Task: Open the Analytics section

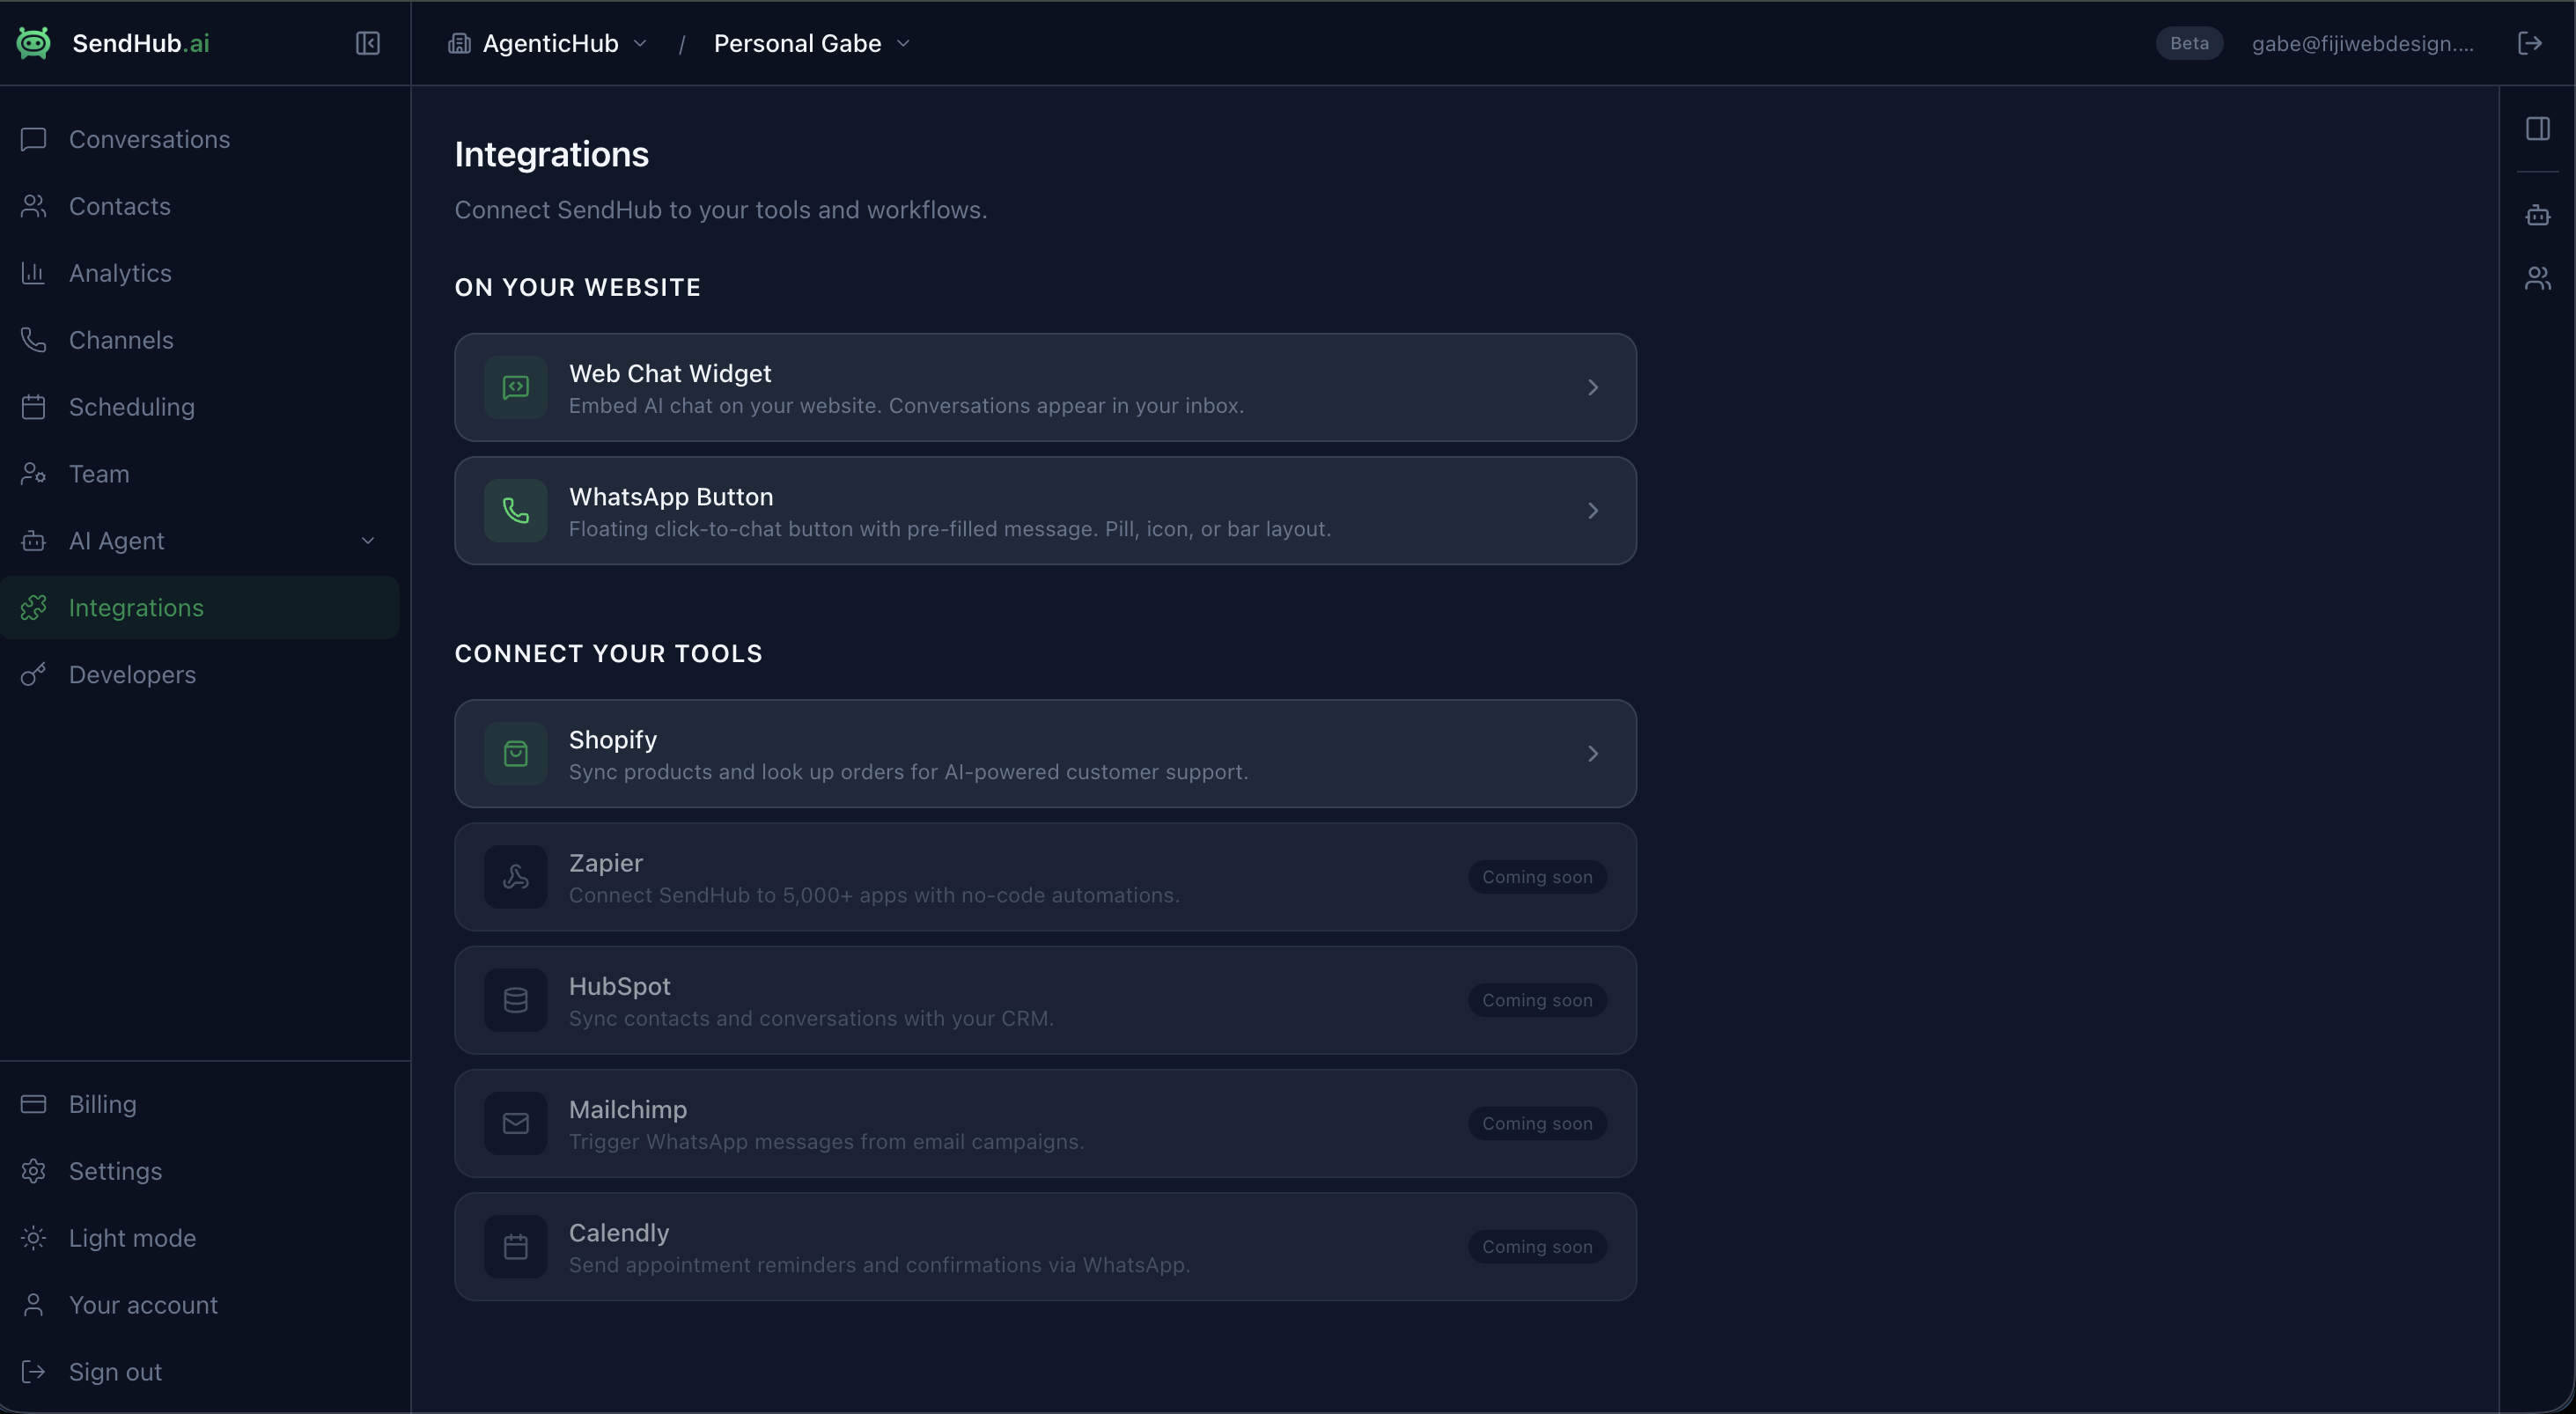Action: click(200, 273)
